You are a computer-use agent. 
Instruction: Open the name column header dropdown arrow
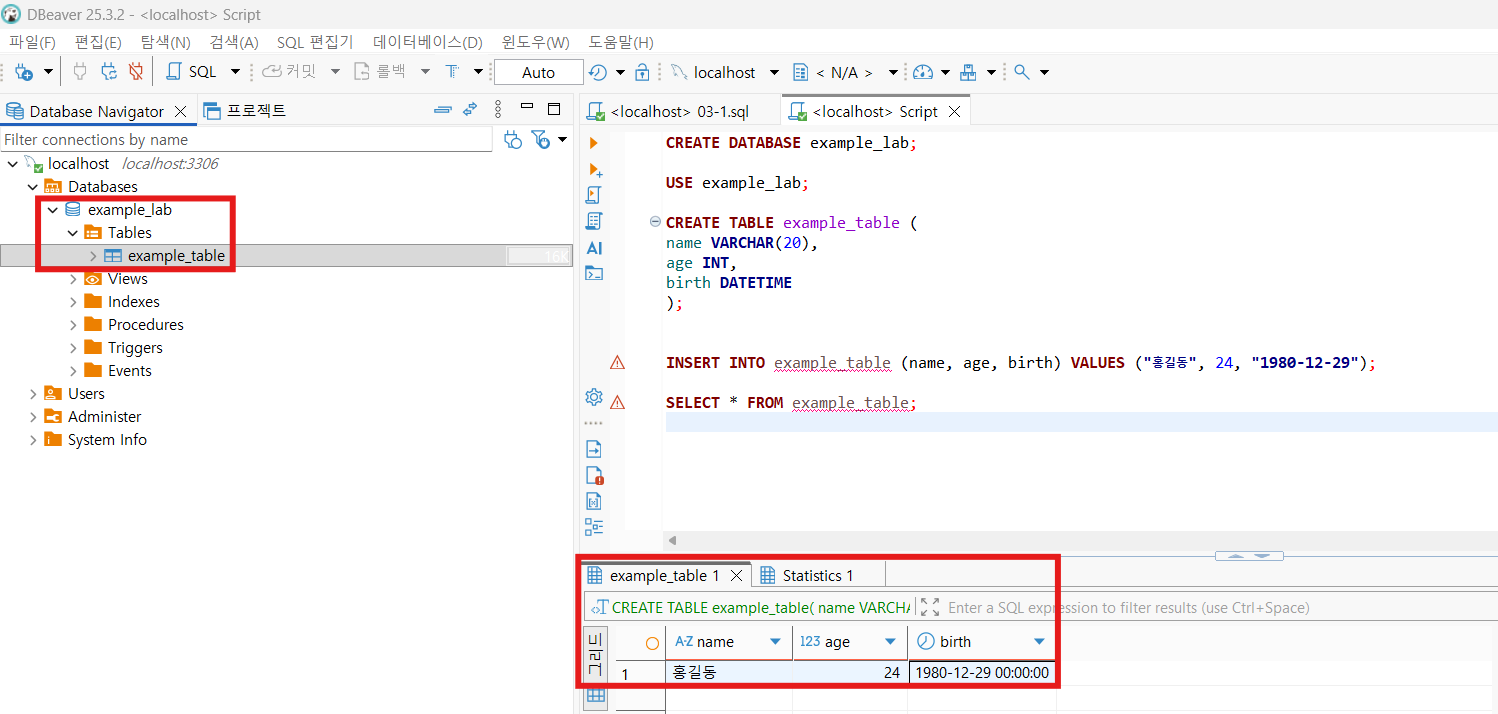pyautogui.click(x=775, y=642)
